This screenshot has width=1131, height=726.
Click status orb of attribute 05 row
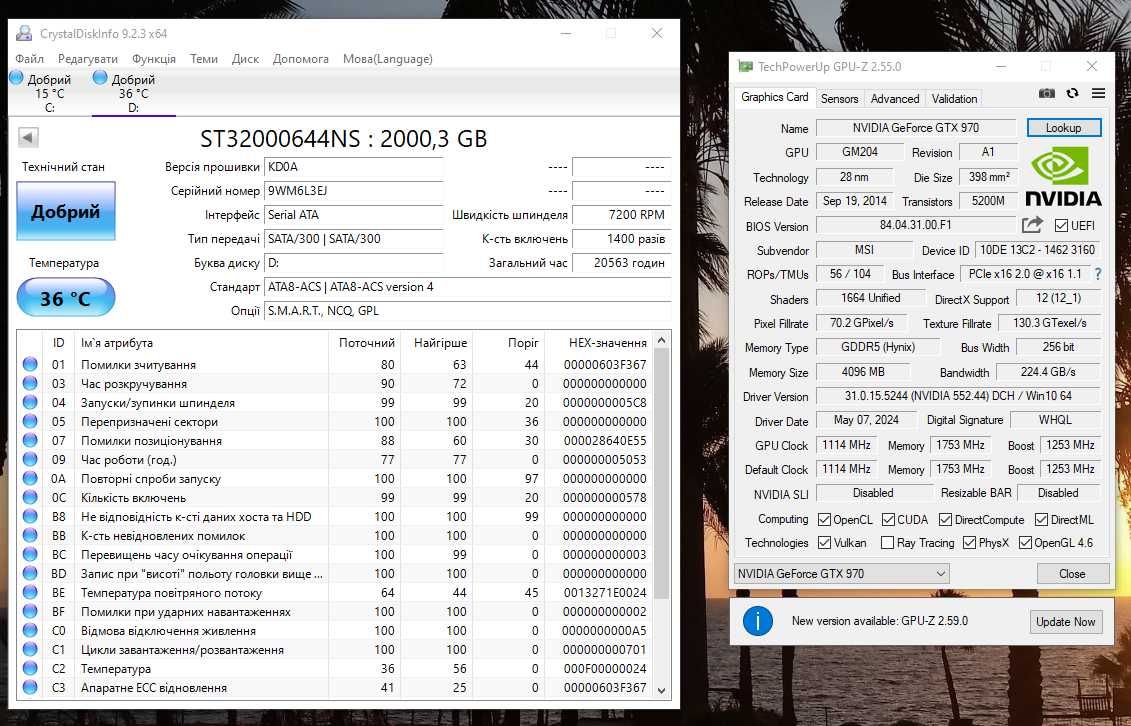tap(30, 421)
